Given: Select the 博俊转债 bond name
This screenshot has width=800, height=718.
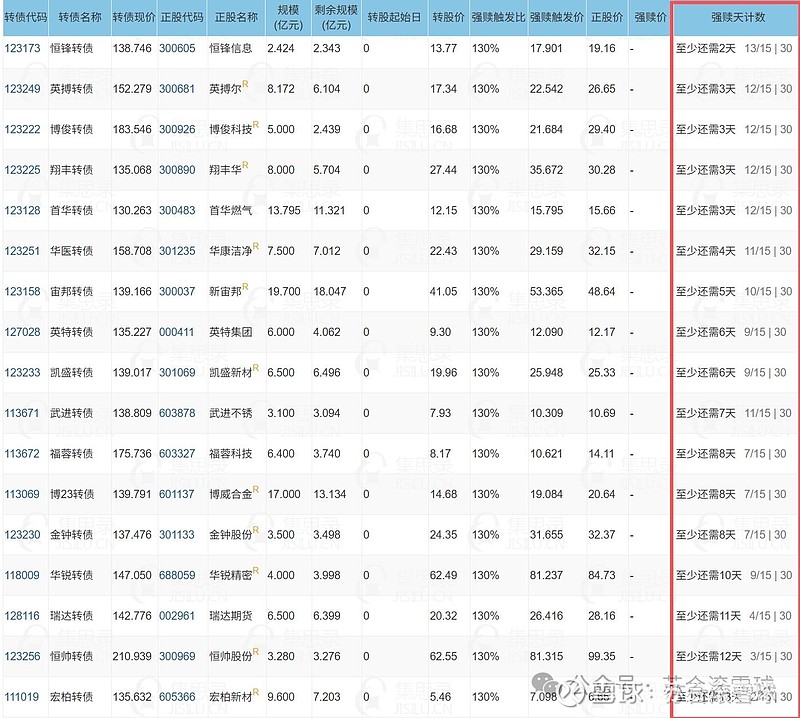Looking at the screenshot, I should [x=71, y=129].
